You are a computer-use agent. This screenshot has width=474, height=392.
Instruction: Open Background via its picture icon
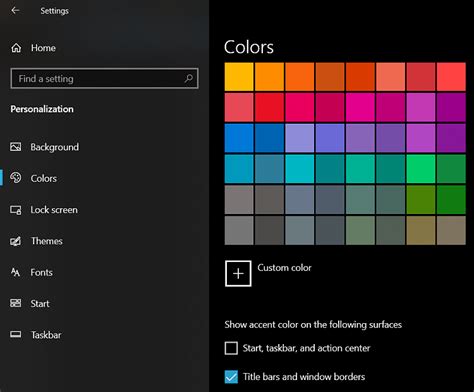point(16,147)
